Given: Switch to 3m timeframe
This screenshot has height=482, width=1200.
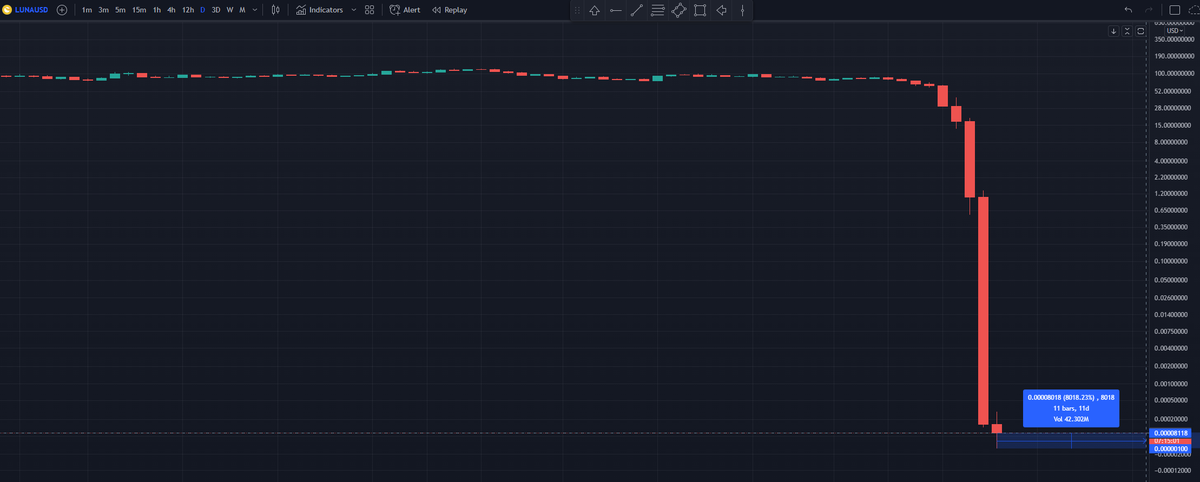Looking at the screenshot, I should click(103, 10).
